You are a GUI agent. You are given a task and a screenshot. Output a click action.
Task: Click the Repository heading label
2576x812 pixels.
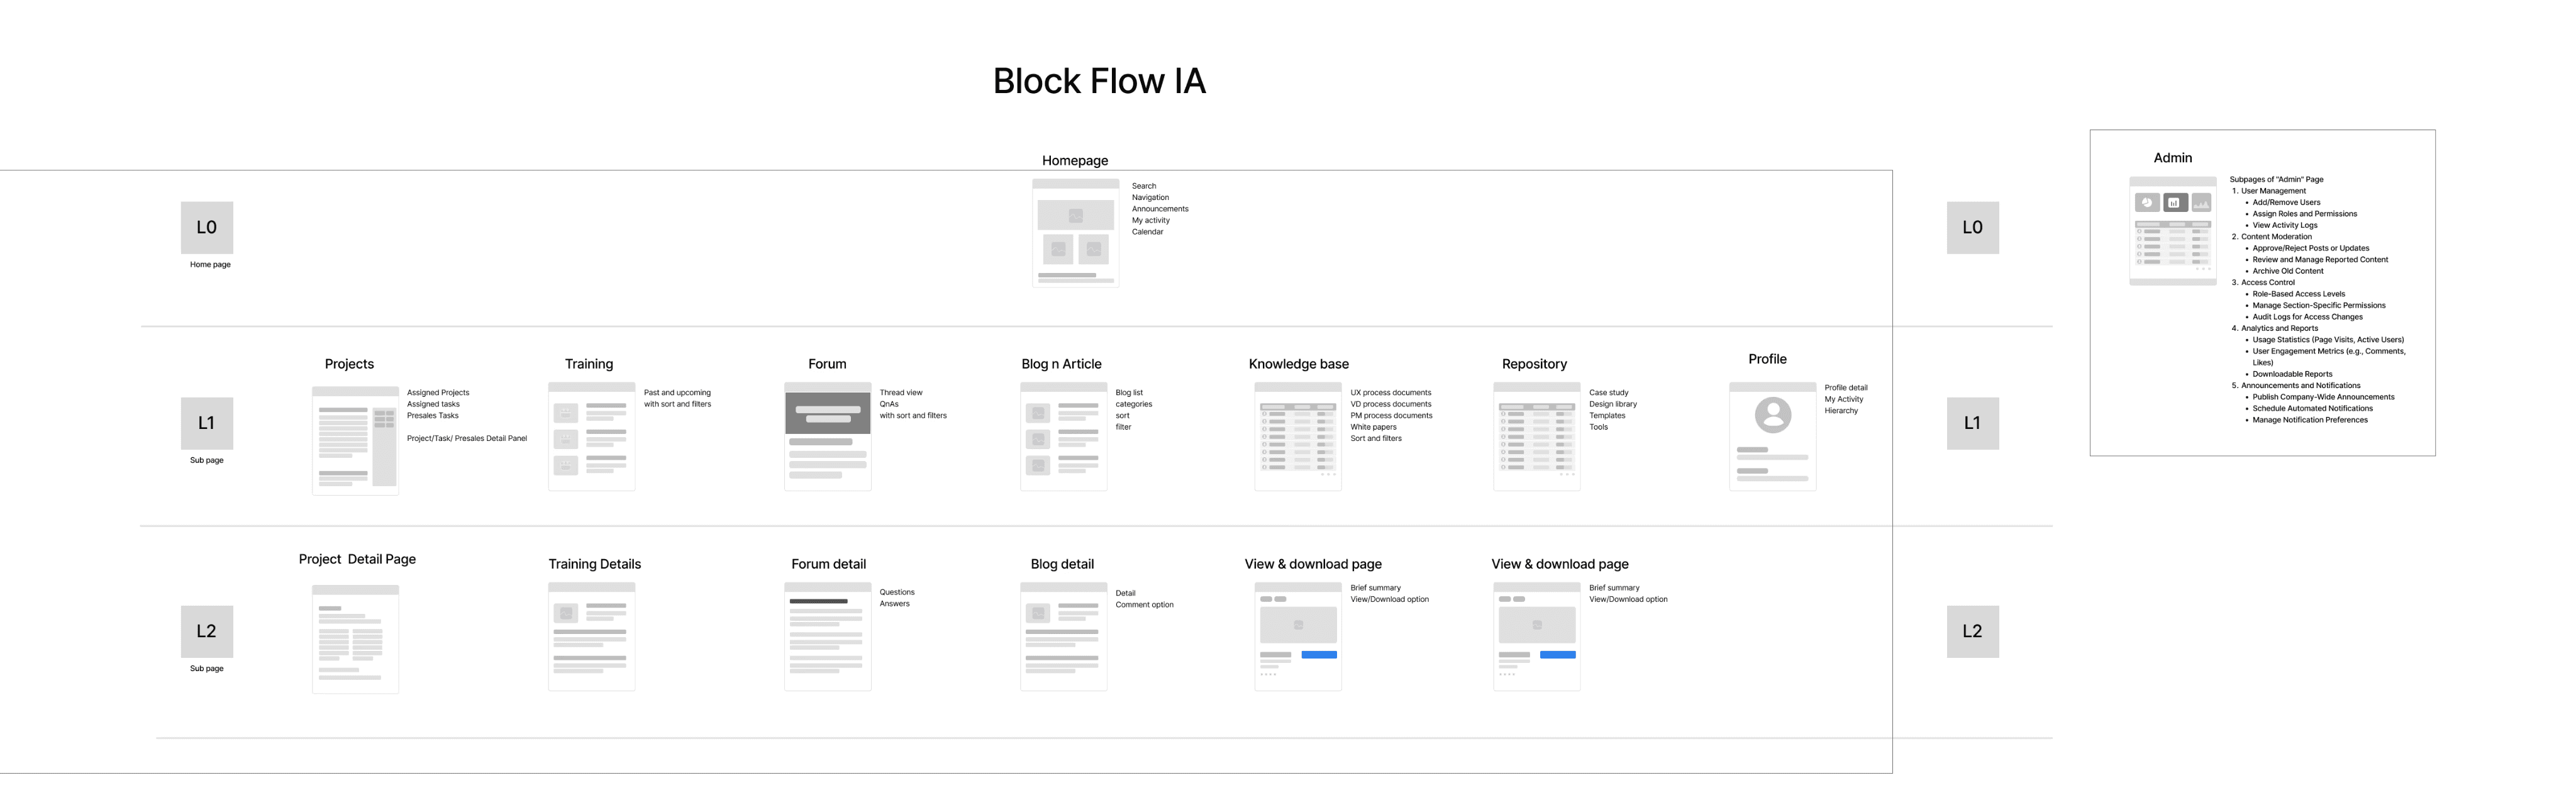1534,364
